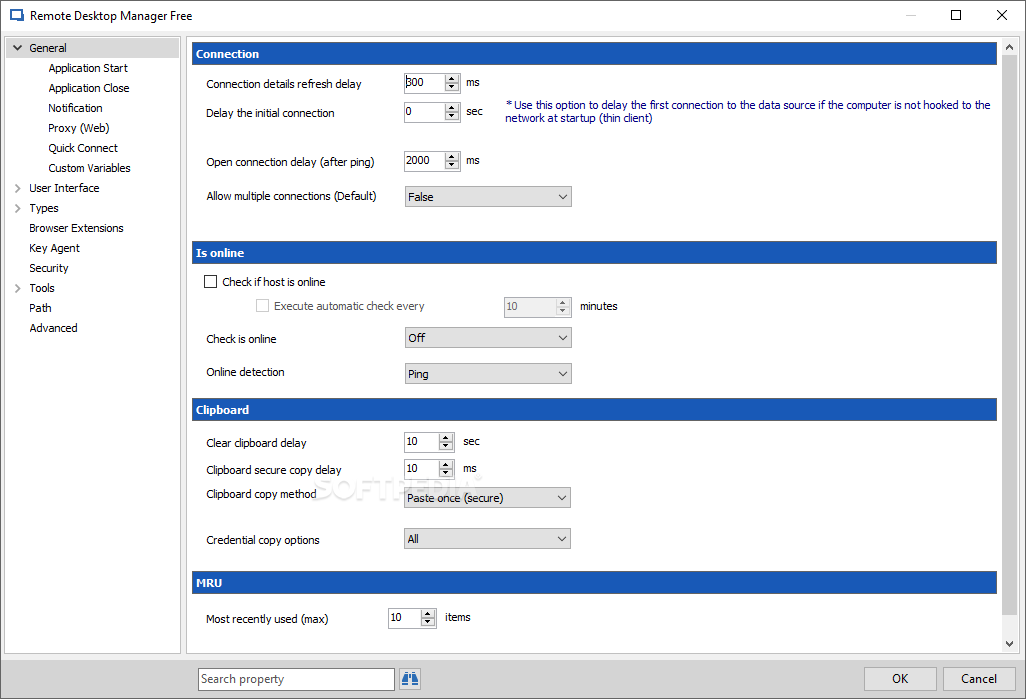The height and width of the screenshot is (699, 1026).
Task: Increase clear clipboard delay value
Action: [x=446, y=438]
